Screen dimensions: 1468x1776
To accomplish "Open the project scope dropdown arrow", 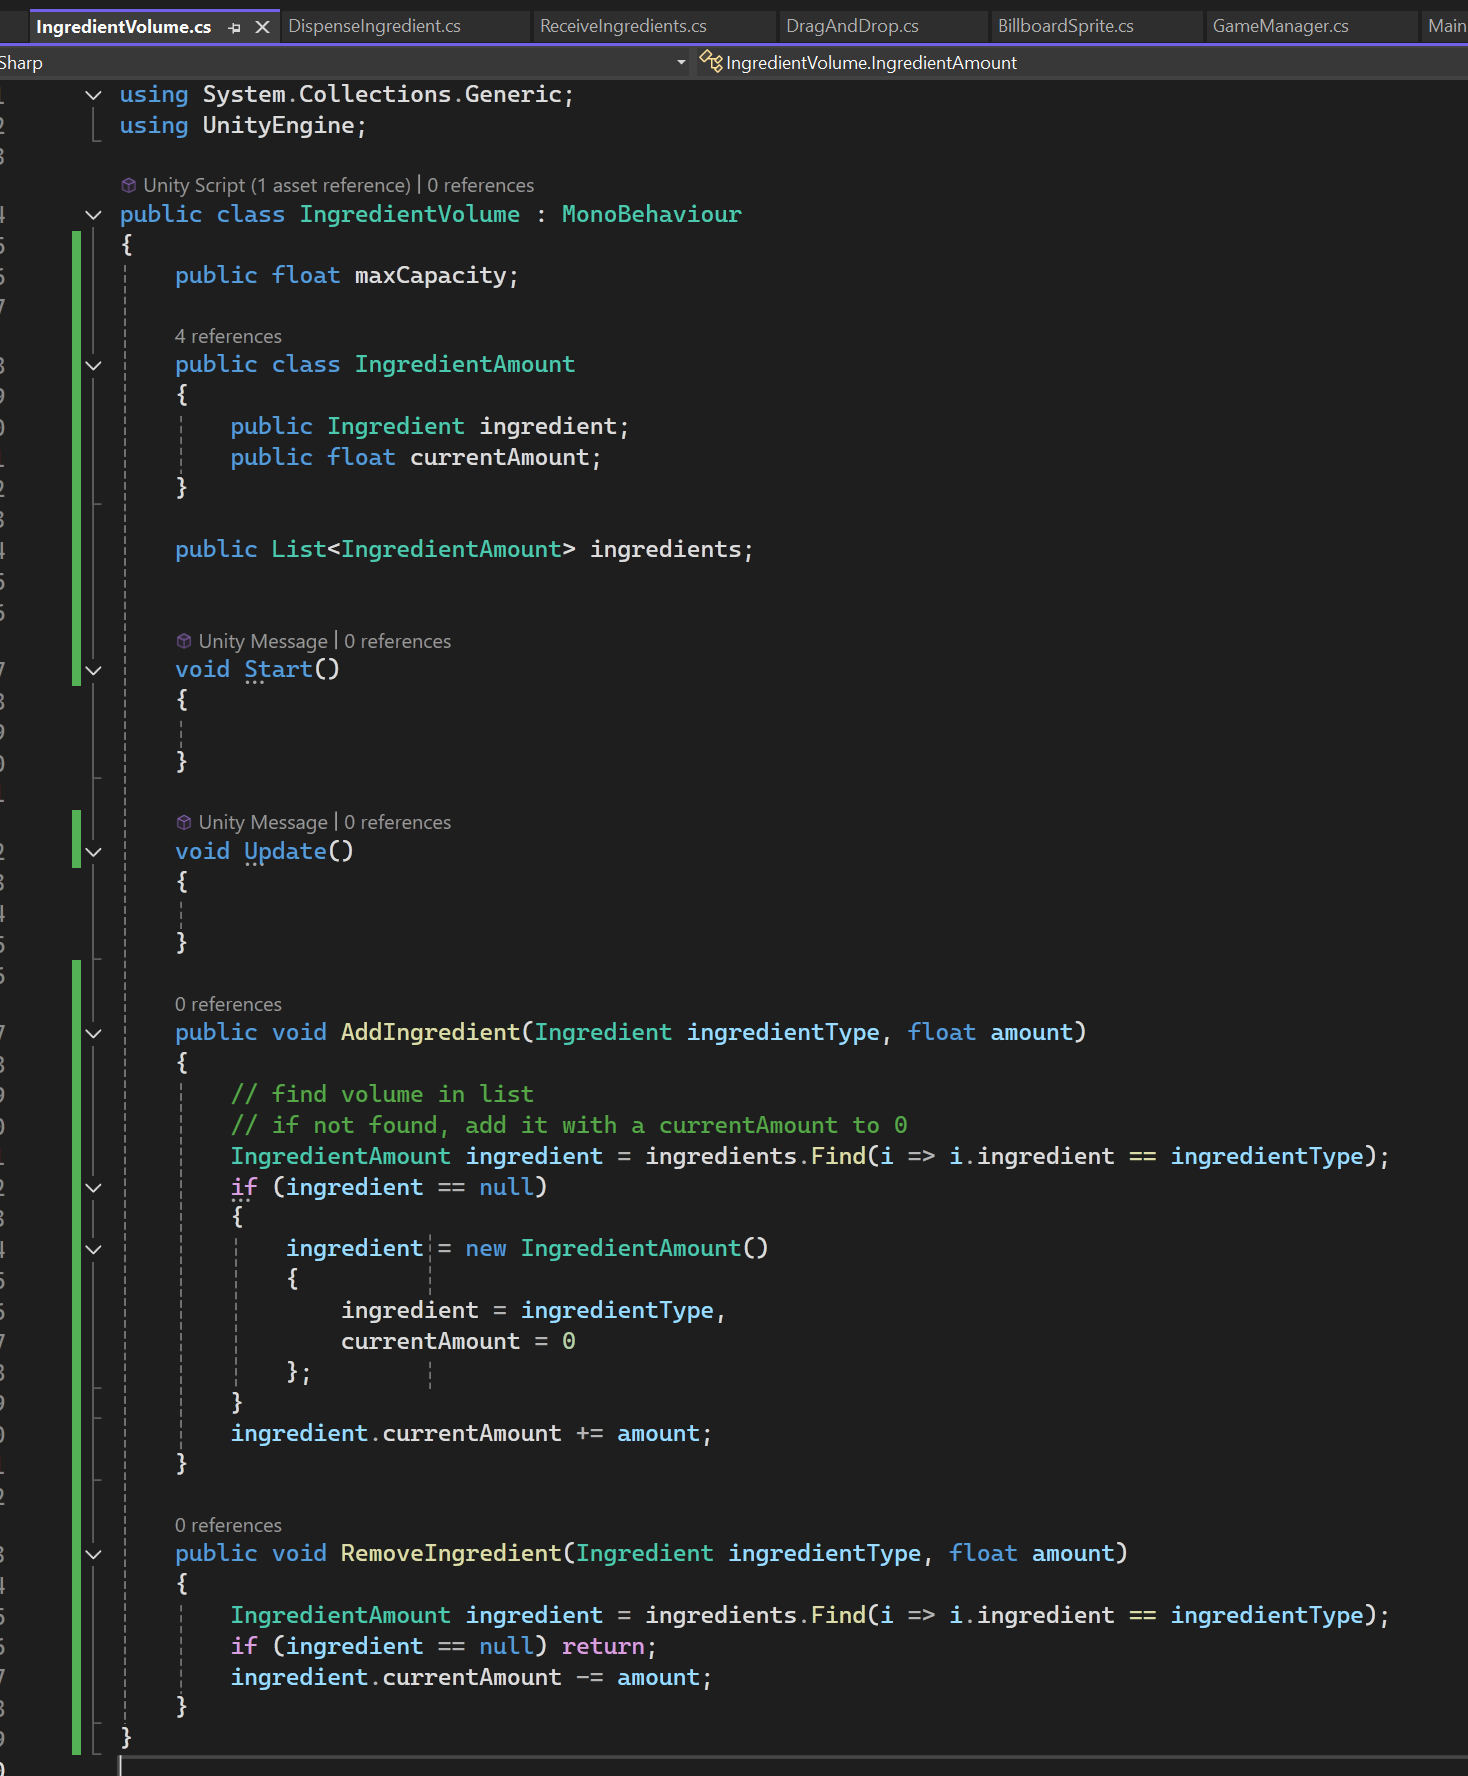I will point(681,62).
